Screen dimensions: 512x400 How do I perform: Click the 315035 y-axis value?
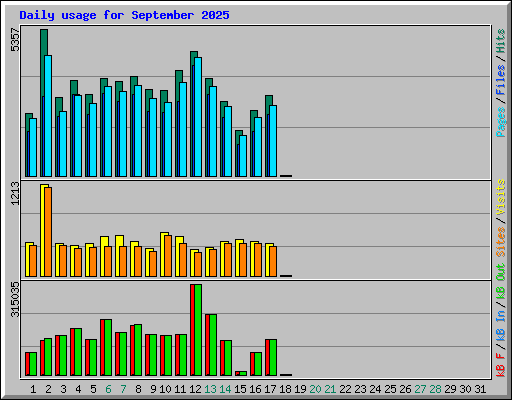coord(15,299)
